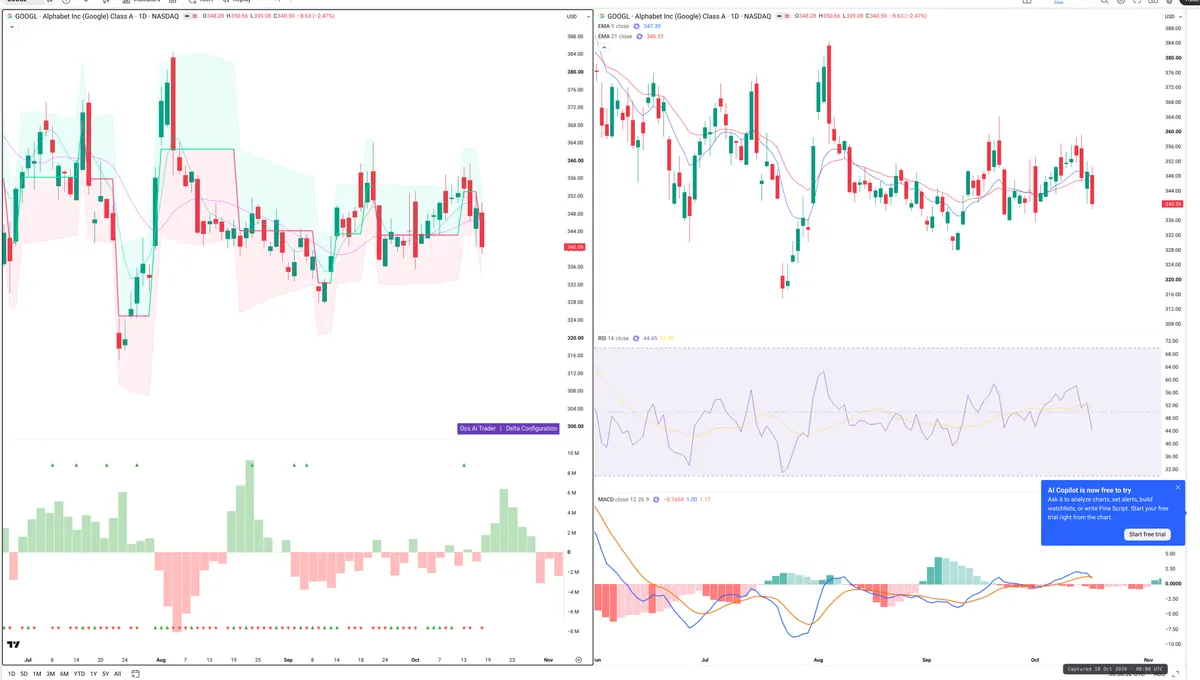Click the 380.00 price label on left axis
This screenshot has width=1200, height=680.
[575, 72]
